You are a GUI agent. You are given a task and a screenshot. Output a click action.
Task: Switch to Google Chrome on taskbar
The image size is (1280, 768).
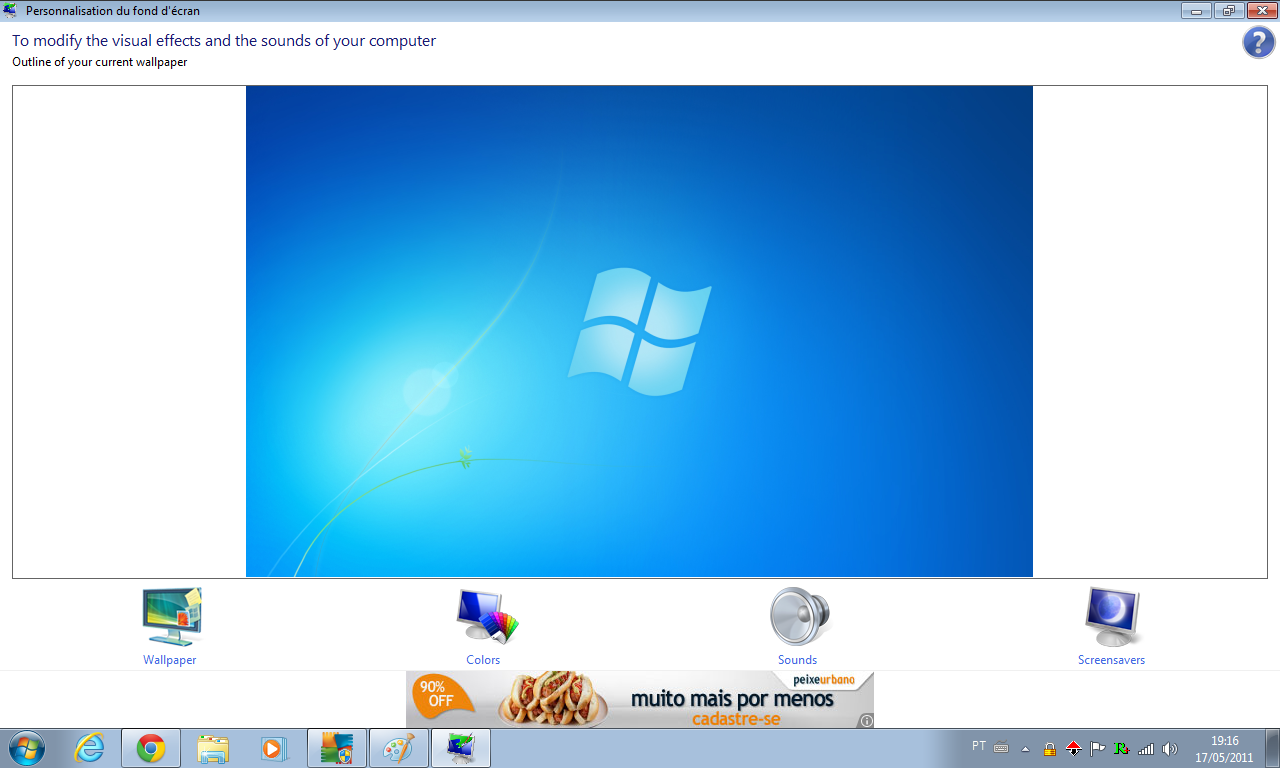click(151, 748)
